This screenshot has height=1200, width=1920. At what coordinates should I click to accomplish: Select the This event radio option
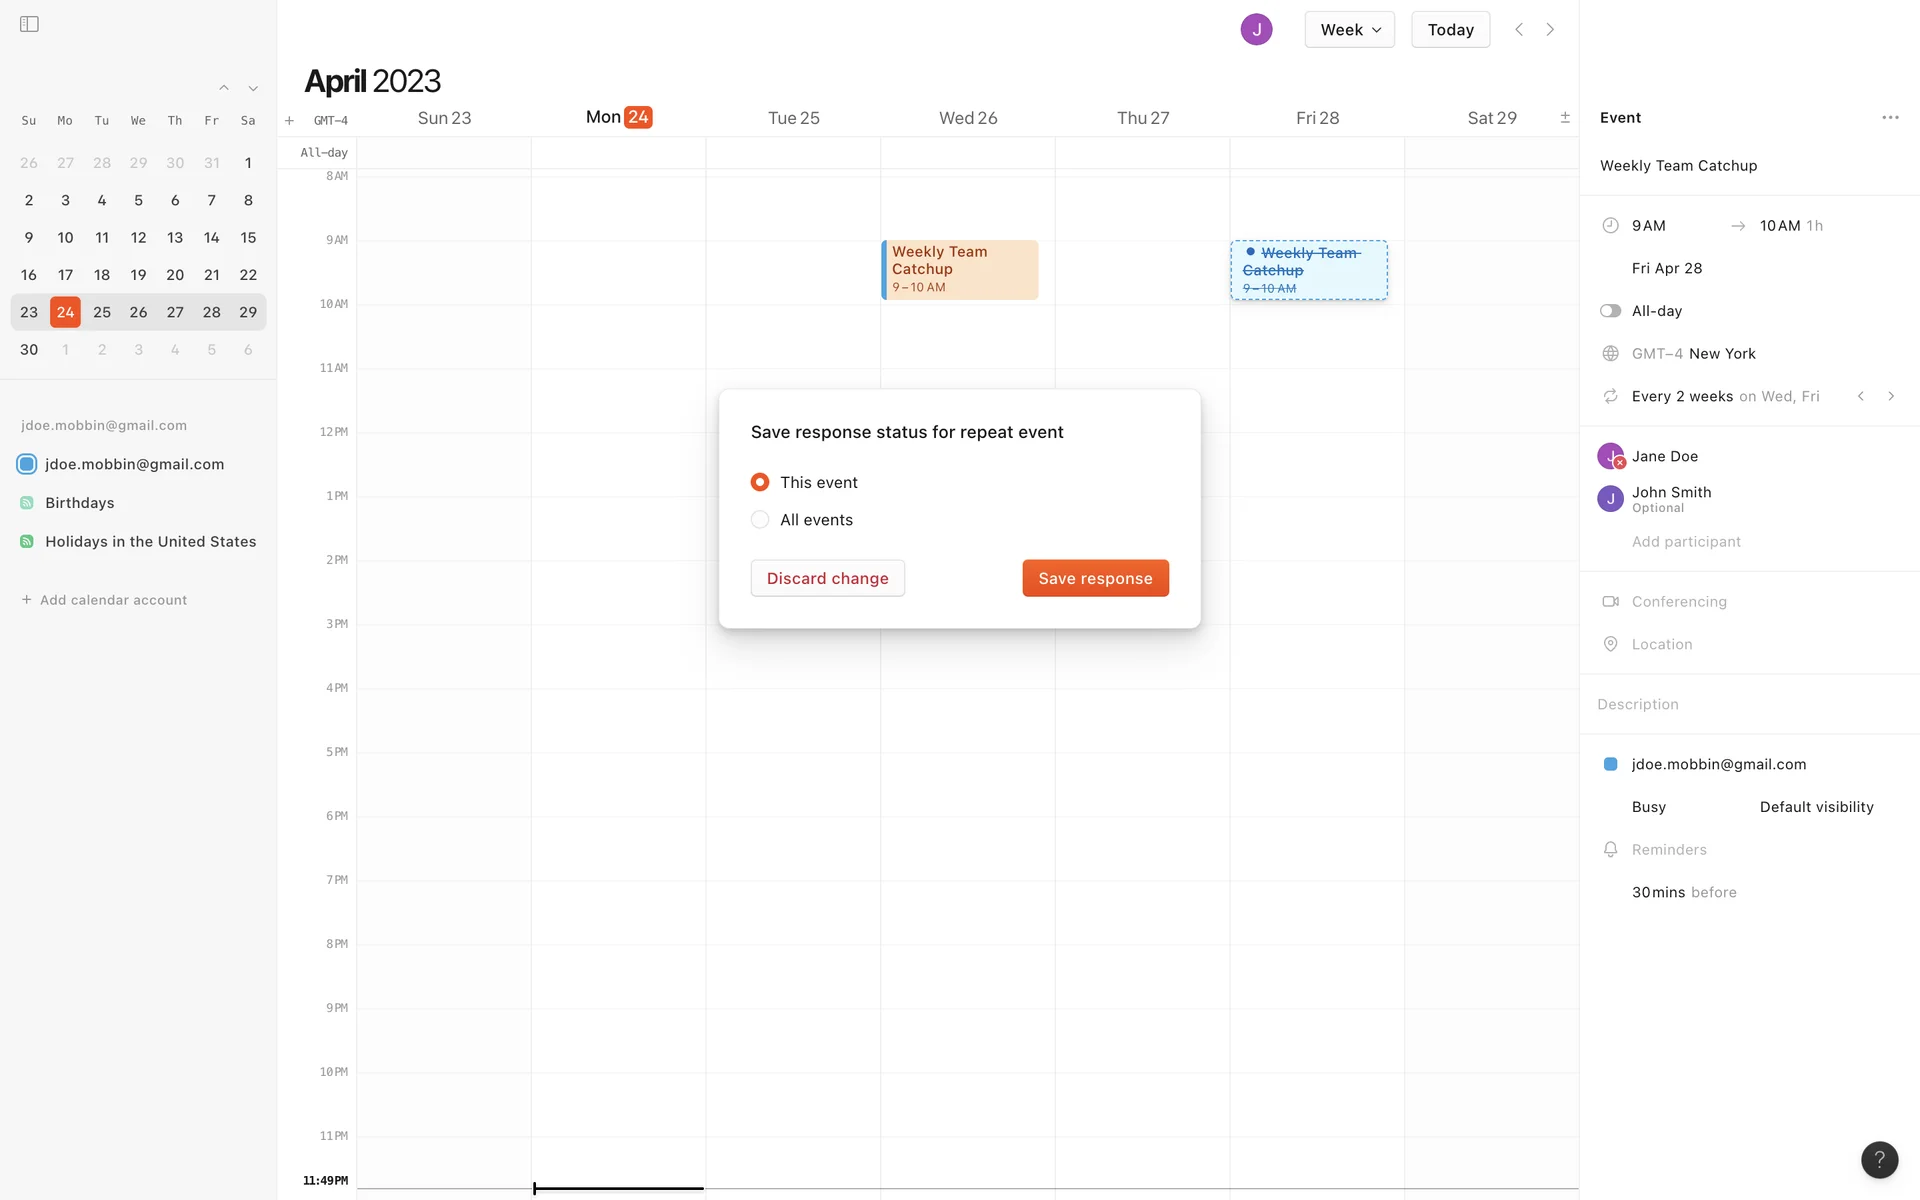click(x=760, y=482)
